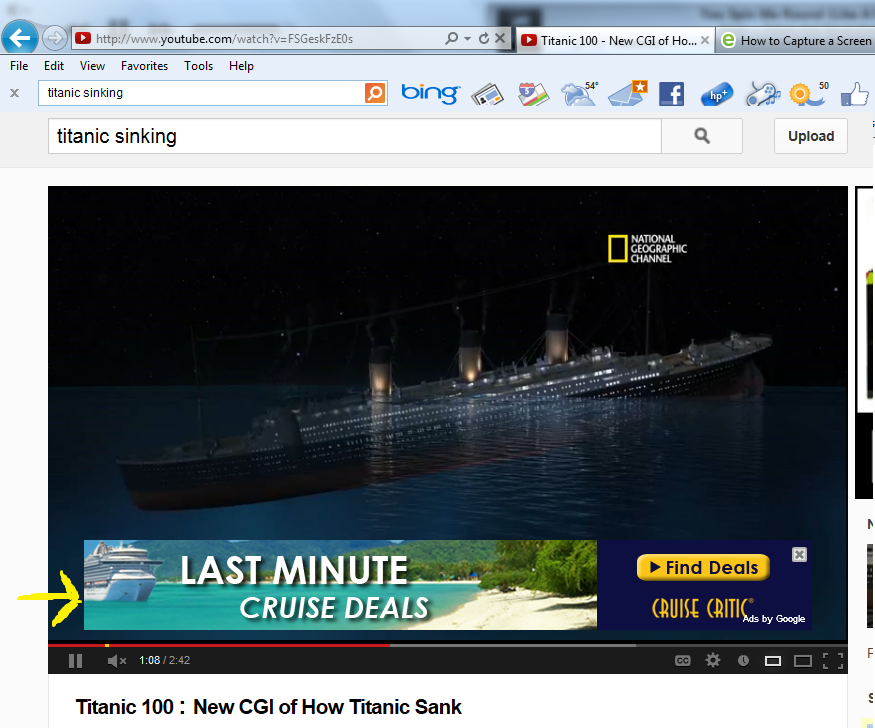This screenshot has width=875, height=728.
Task: Click the yellow 'Find Deals' button
Action: tap(703, 567)
